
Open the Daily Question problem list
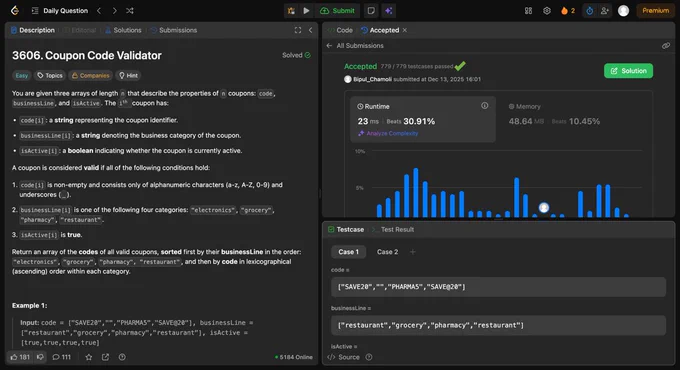[60, 10]
